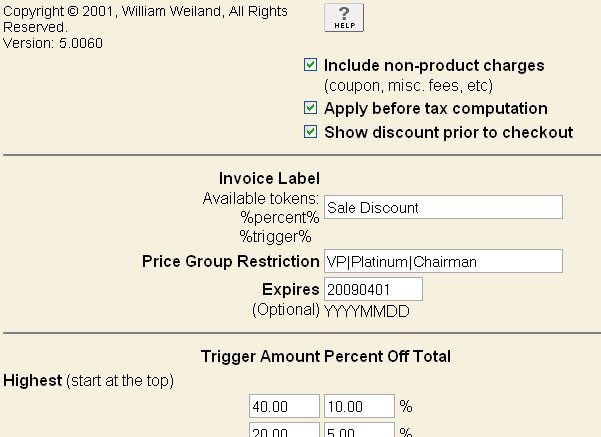Click the Help icon button

click(x=344, y=17)
